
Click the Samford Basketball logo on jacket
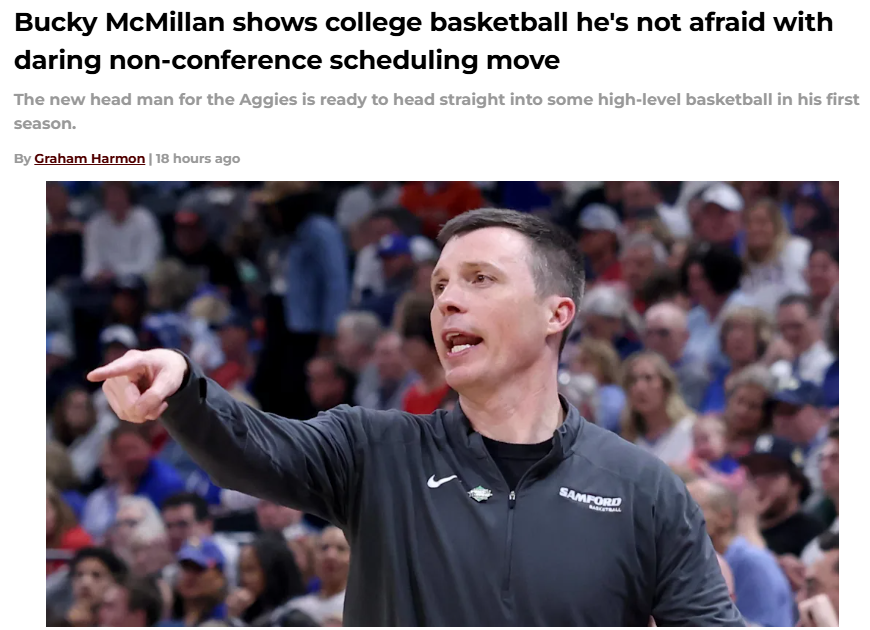click(590, 498)
